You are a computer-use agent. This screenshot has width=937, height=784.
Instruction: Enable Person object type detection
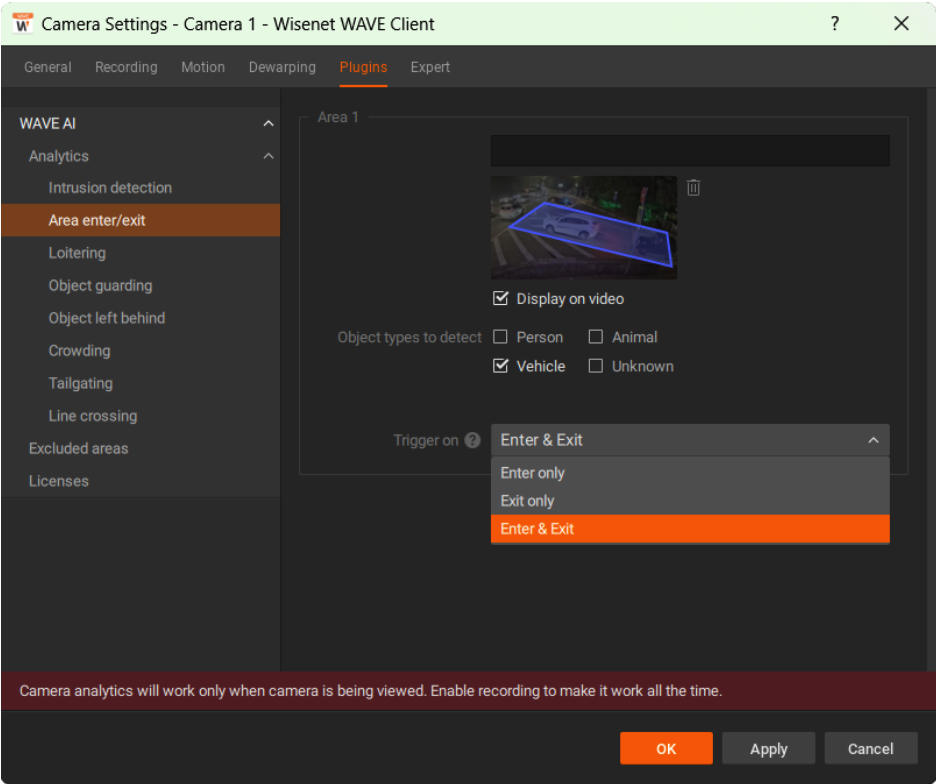pyautogui.click(x=501, y=337)
